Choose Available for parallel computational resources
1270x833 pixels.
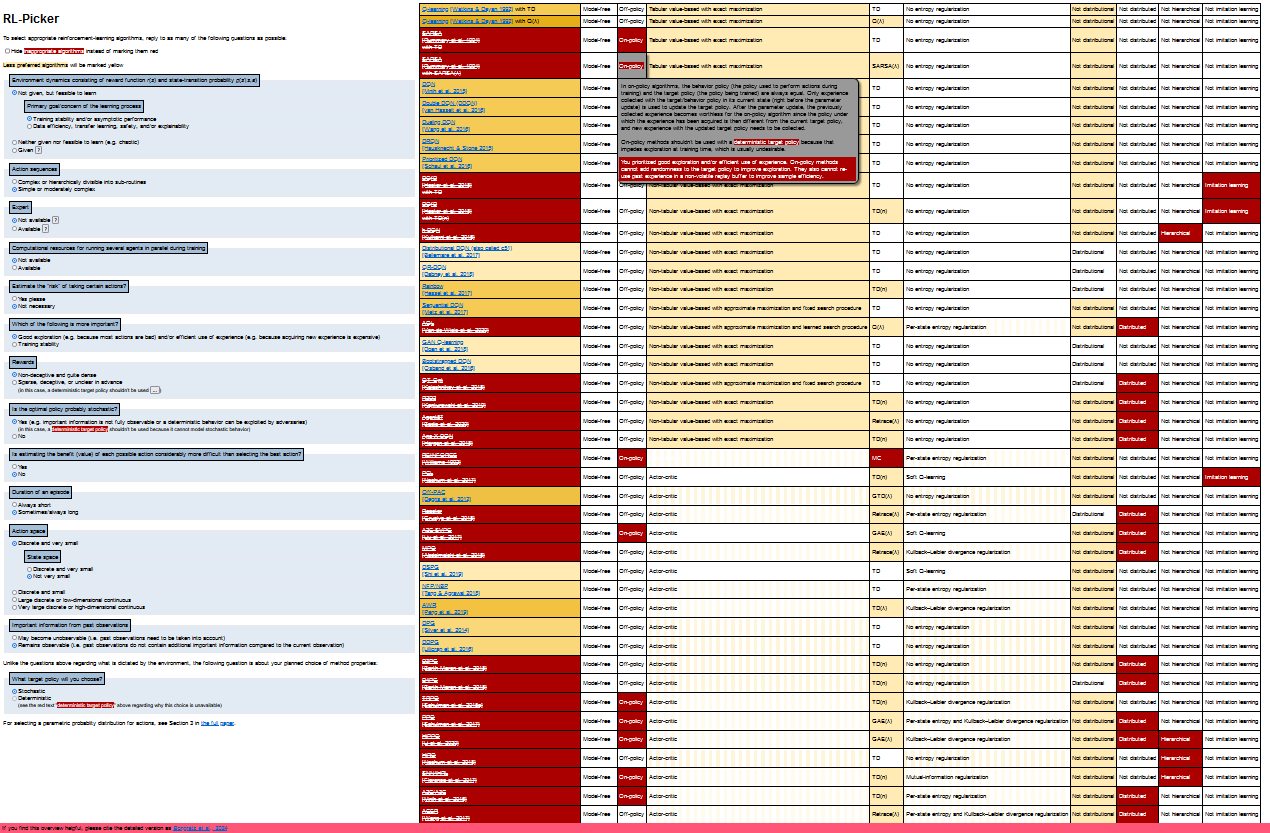click(x=14, y=268)
